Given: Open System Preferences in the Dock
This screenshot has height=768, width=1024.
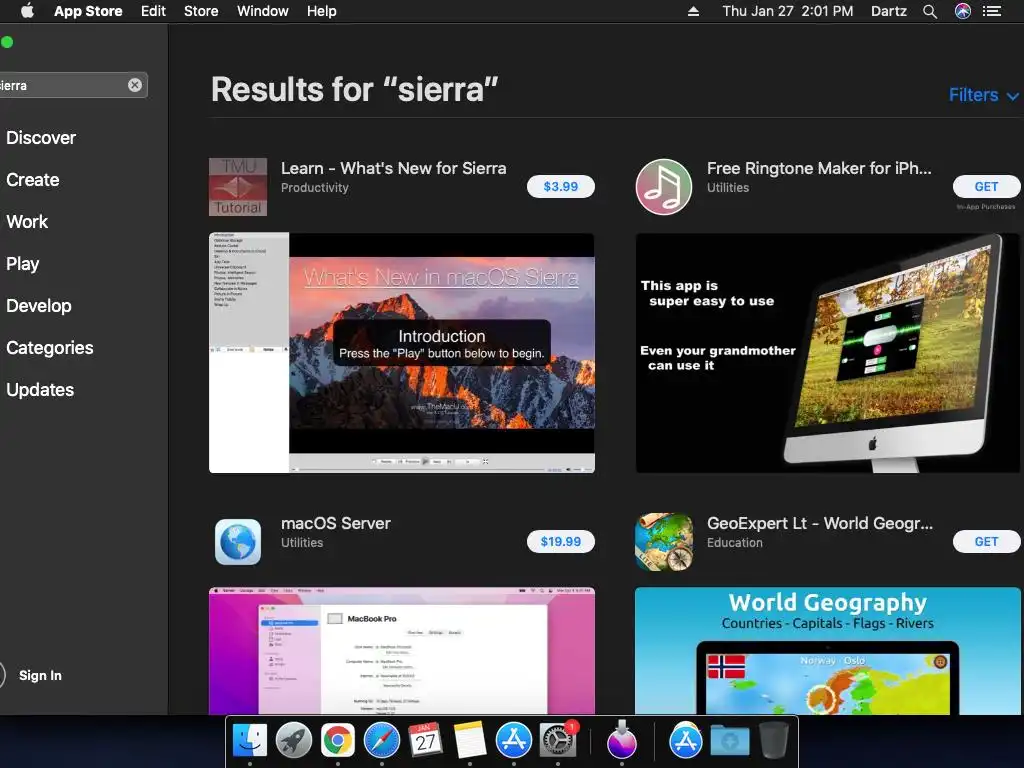Looking at the screenshot, I should 558,741.
